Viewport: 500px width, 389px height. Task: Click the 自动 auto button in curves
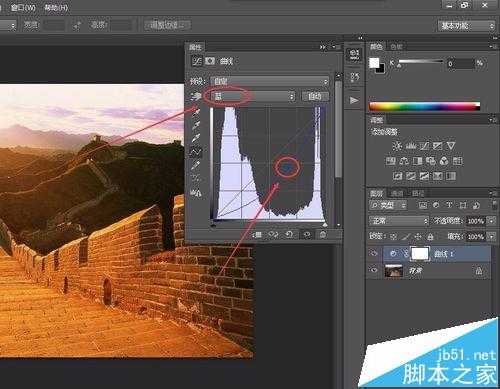point(315,97)
